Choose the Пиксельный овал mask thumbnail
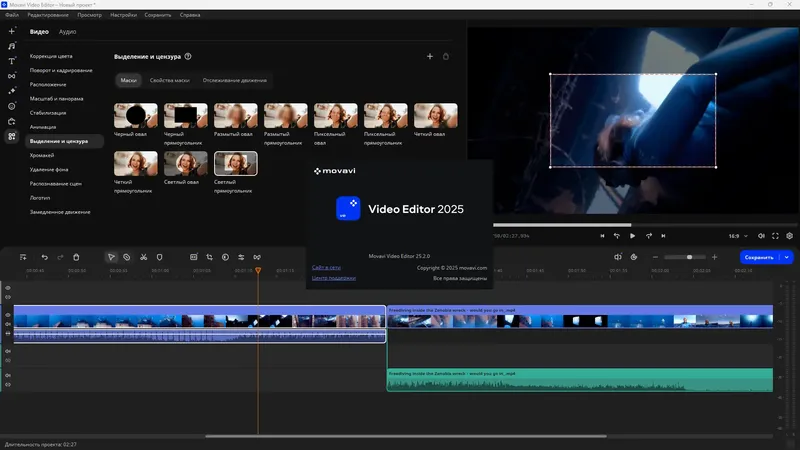The image size is (800, 450). click(336, 115)
